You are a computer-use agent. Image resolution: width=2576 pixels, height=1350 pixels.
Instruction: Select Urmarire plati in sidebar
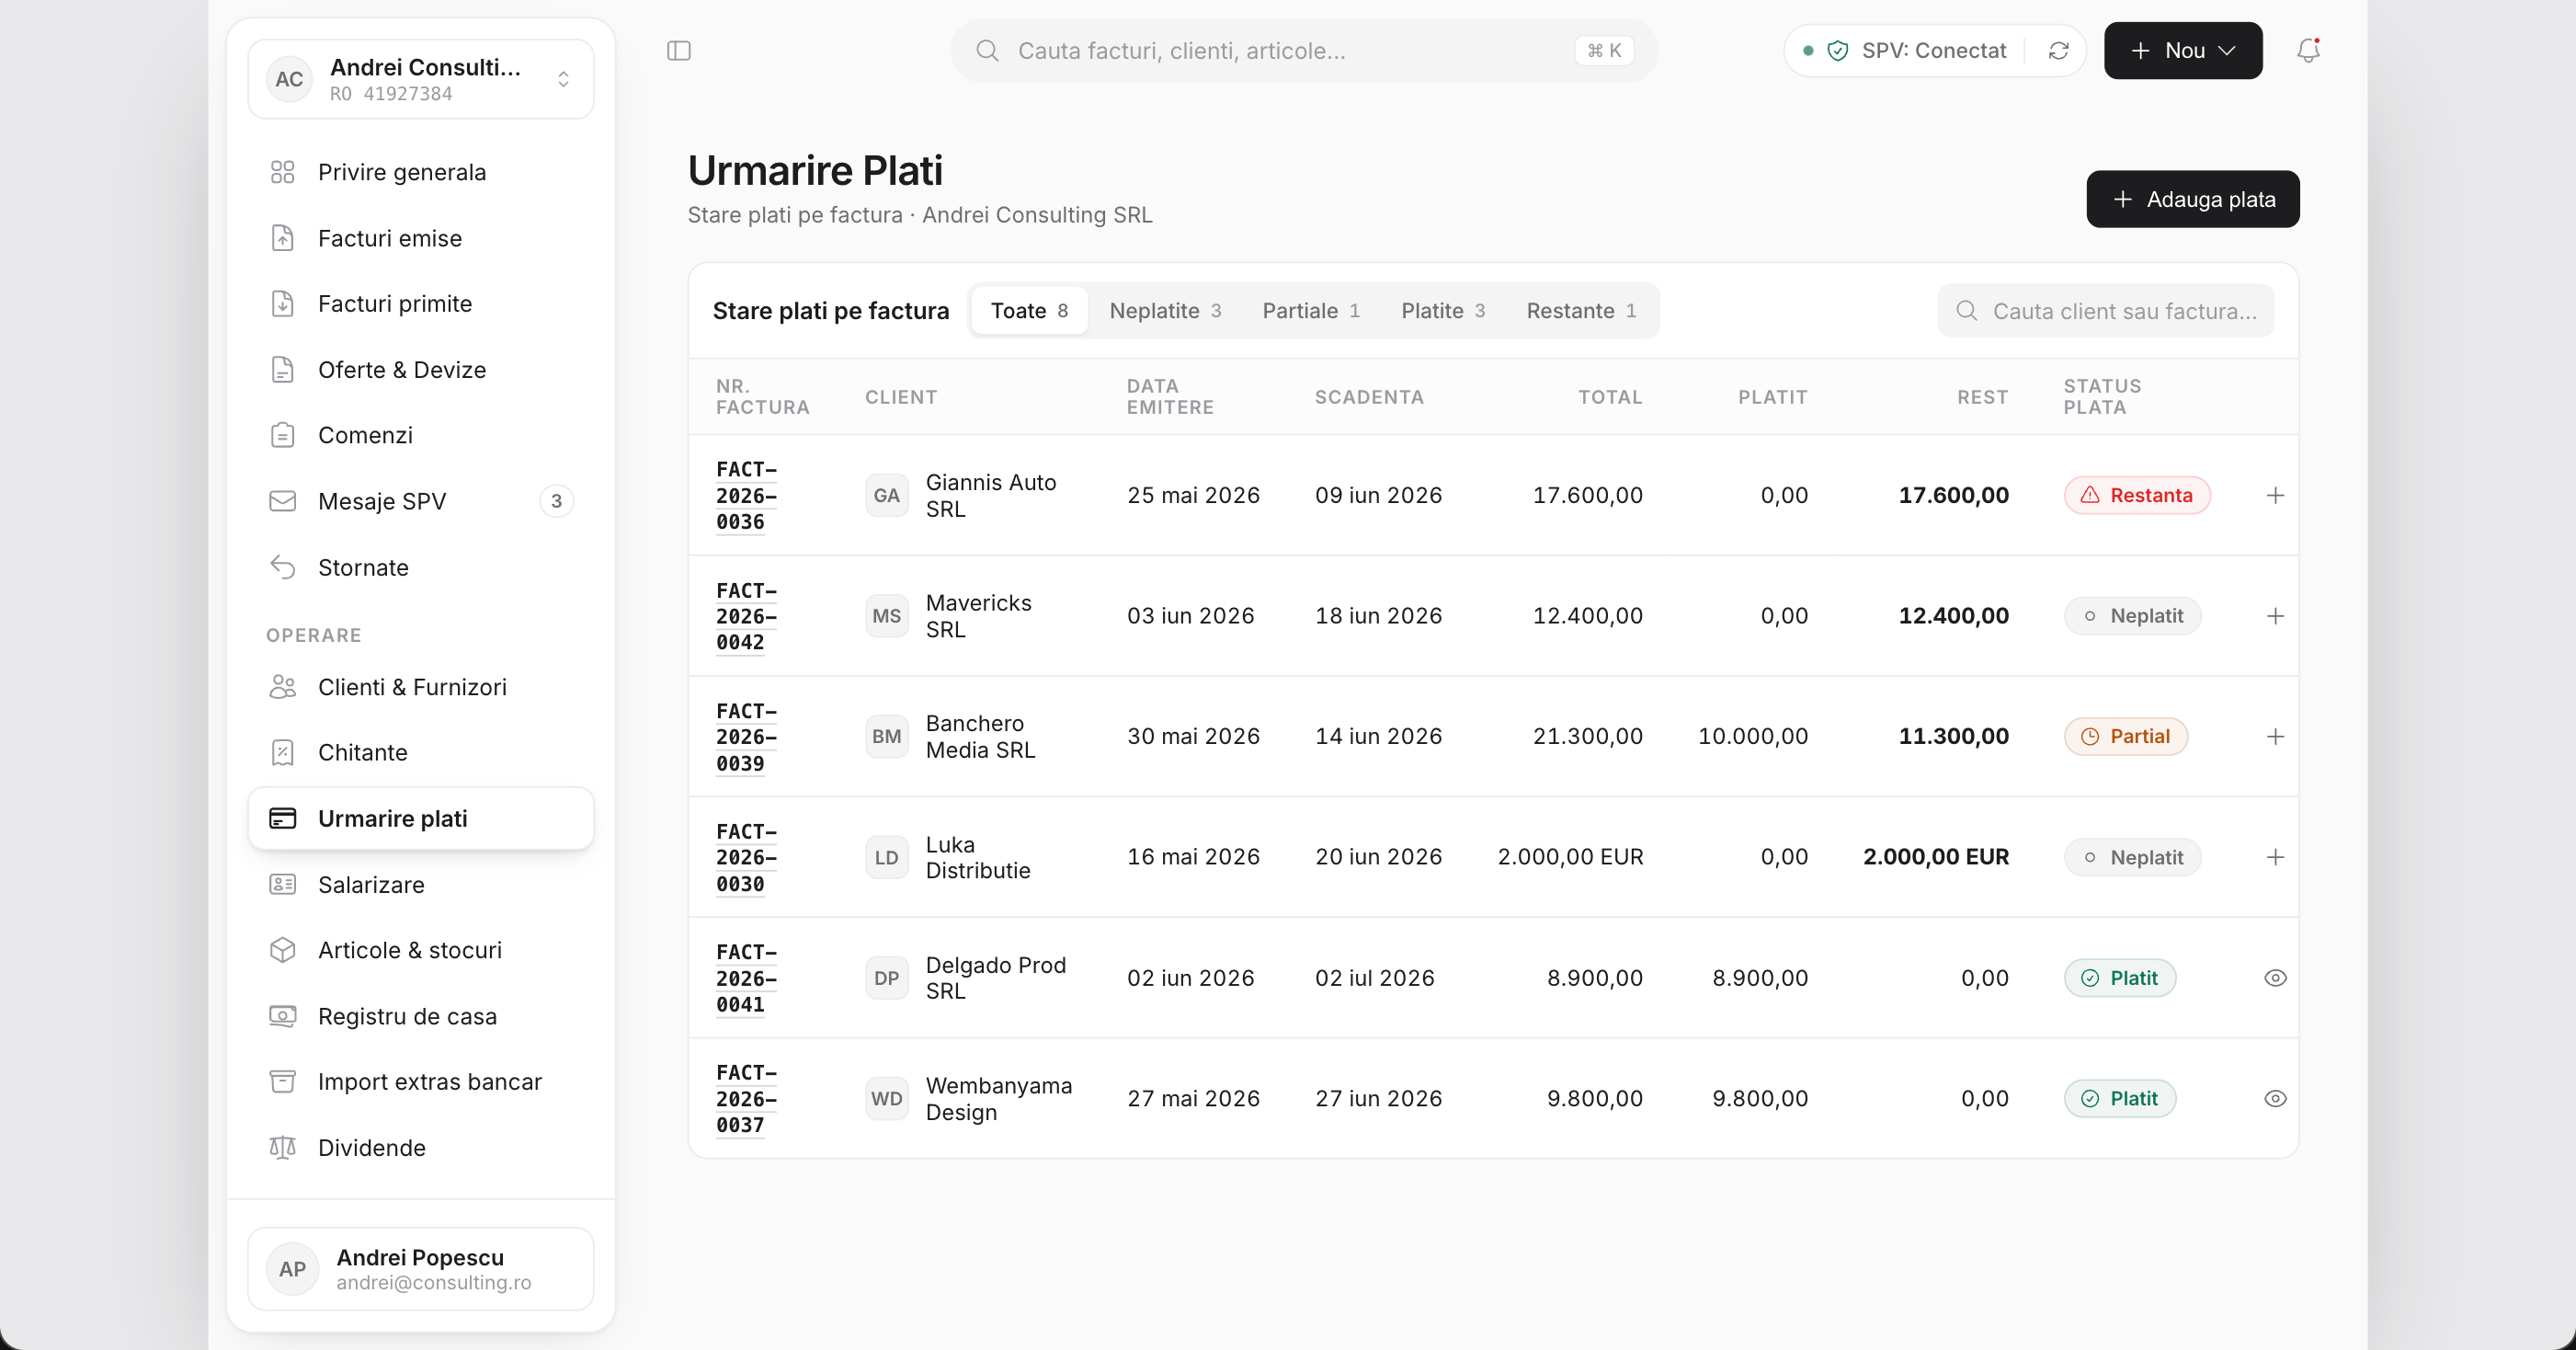(x=420, y=818)
